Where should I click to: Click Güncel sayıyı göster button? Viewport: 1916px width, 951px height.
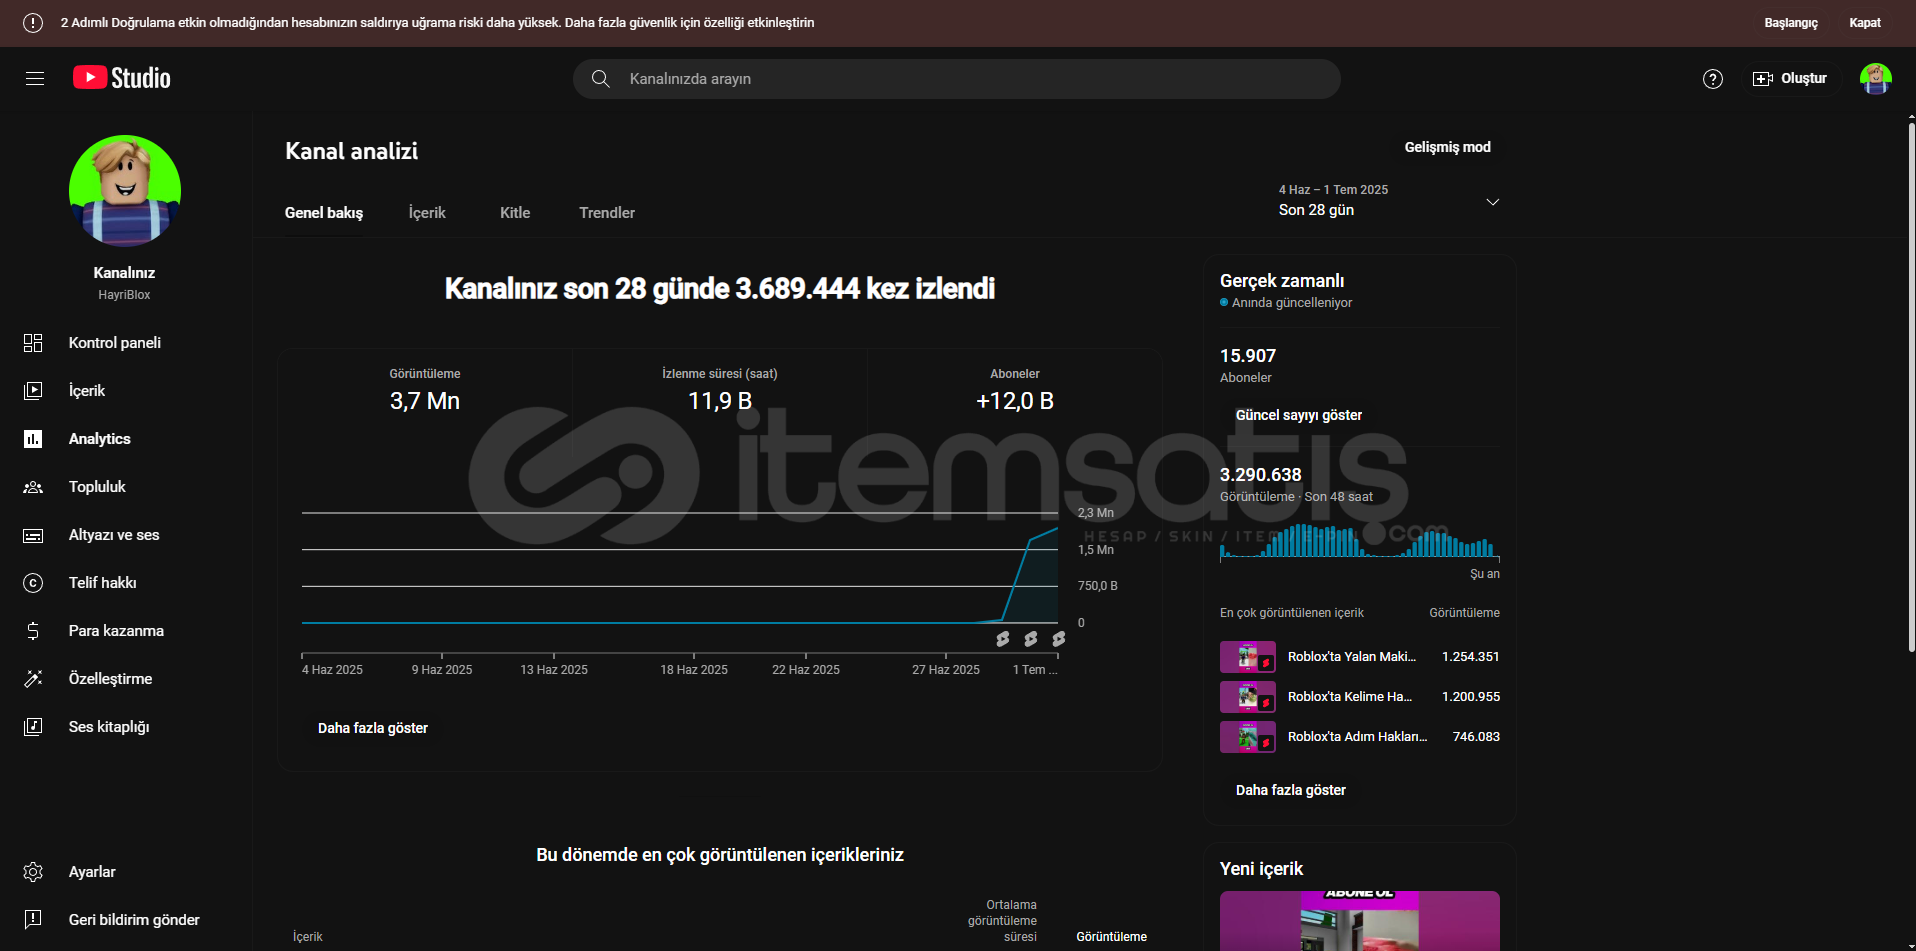pyautogui.click(x=1299, y=415)
